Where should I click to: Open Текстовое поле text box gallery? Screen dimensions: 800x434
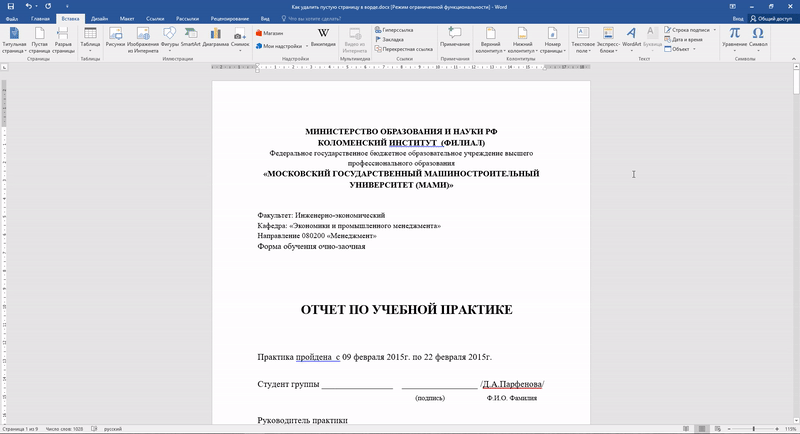click(x=583, y=41)
